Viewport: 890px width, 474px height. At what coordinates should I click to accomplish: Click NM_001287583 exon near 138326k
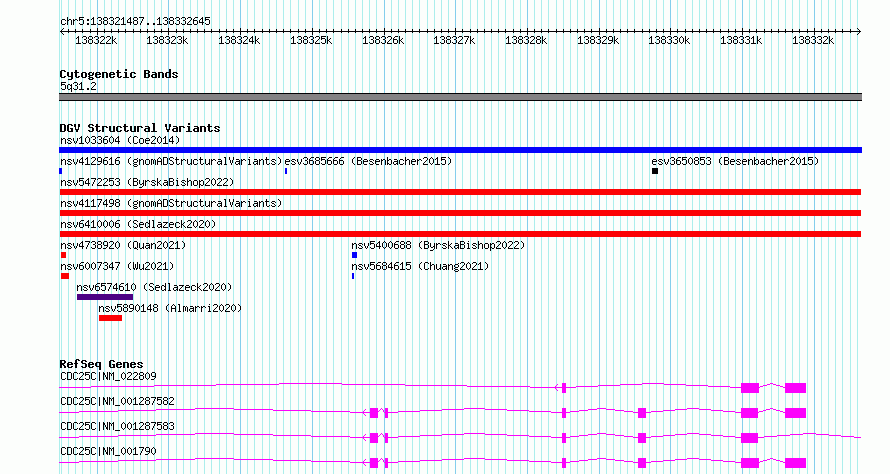(373, 438)
